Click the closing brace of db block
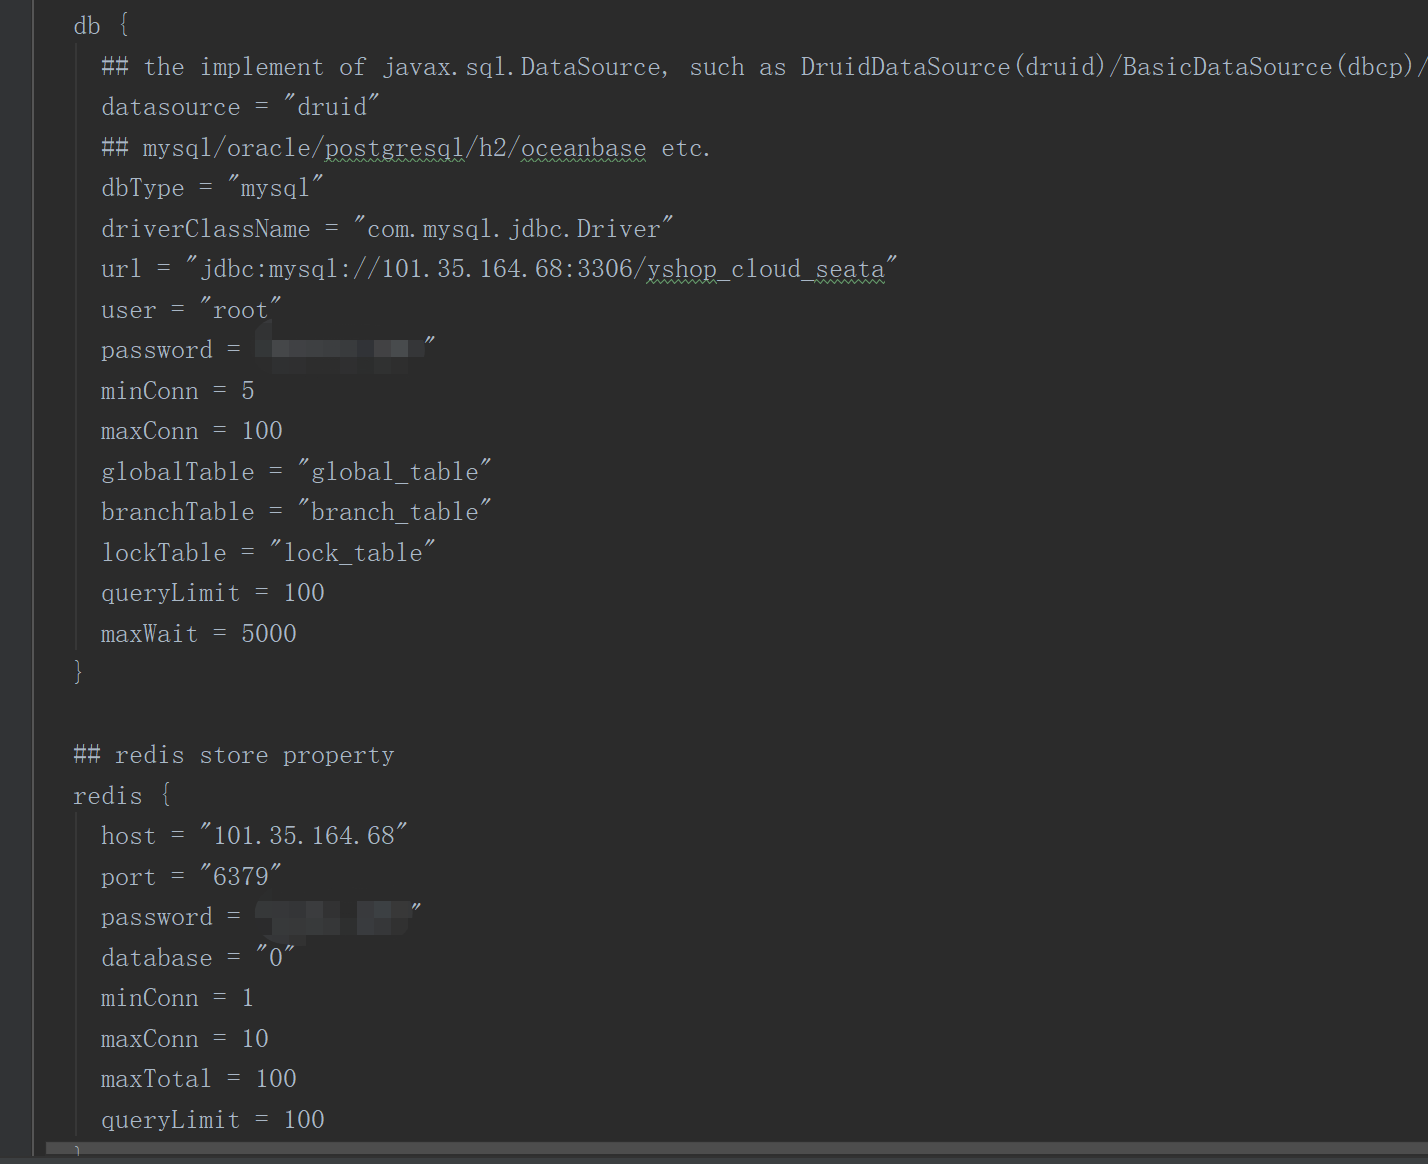 pyautogui.click(x=78, y=672)
